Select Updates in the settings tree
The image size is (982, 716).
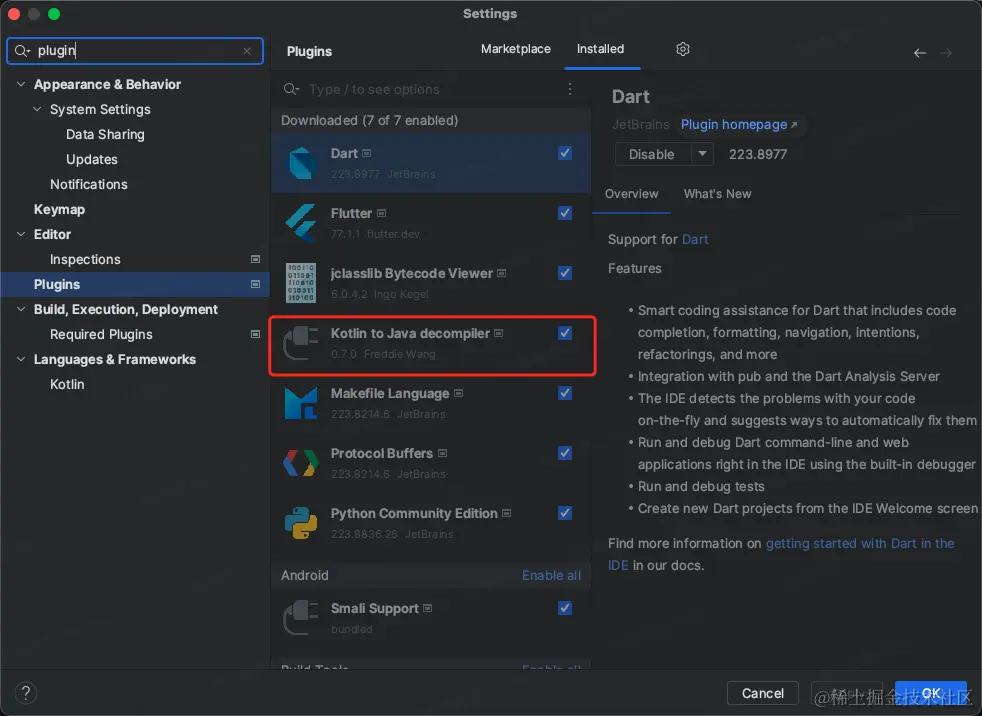pyautogui.click(x=91, y=159)
